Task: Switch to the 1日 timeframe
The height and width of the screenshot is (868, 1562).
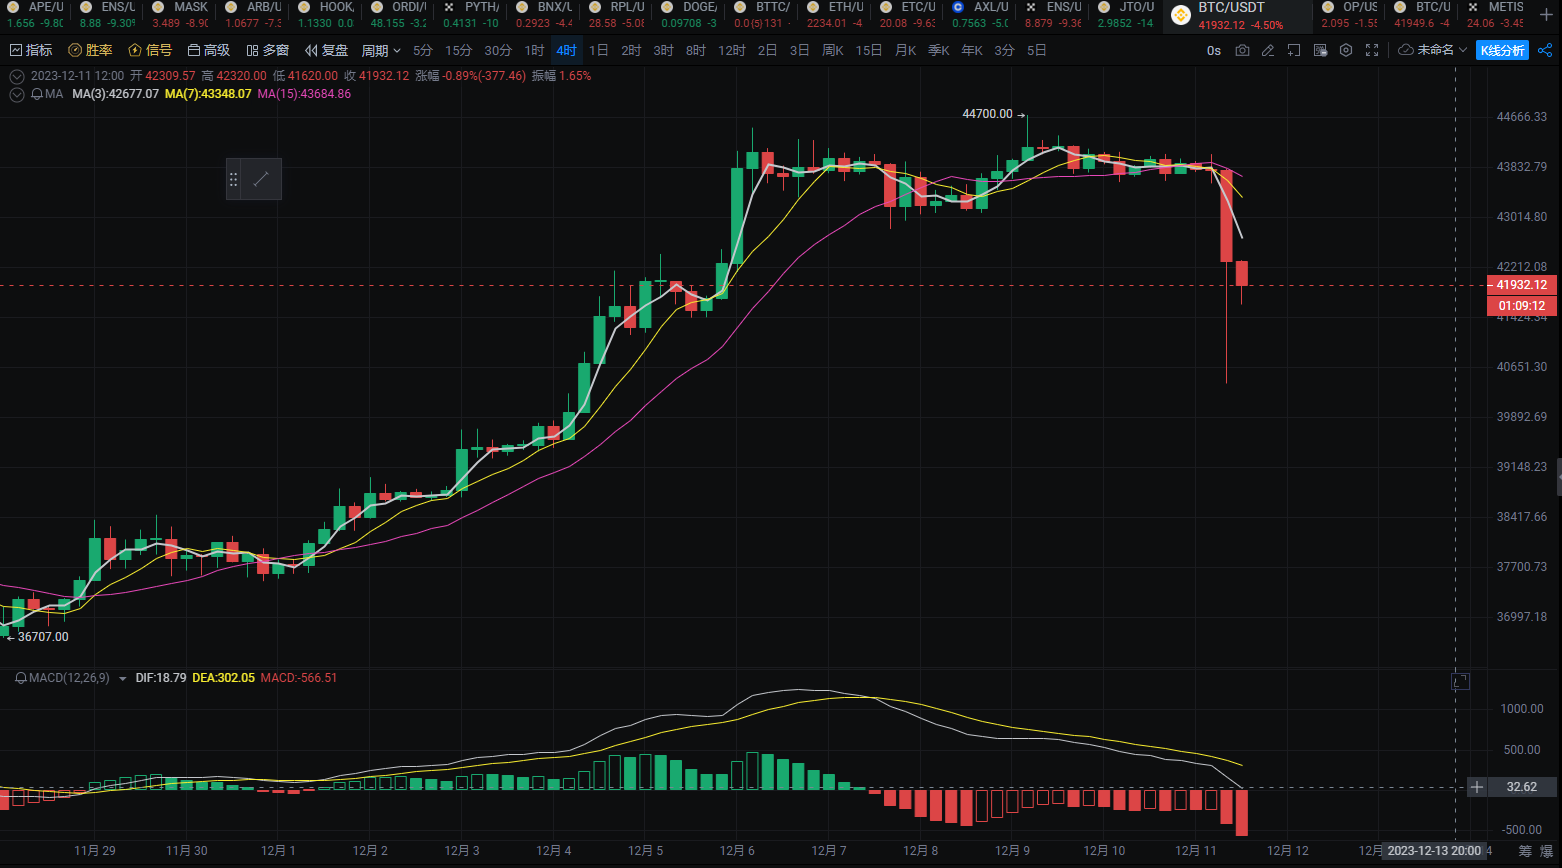Action: point(598,50)
